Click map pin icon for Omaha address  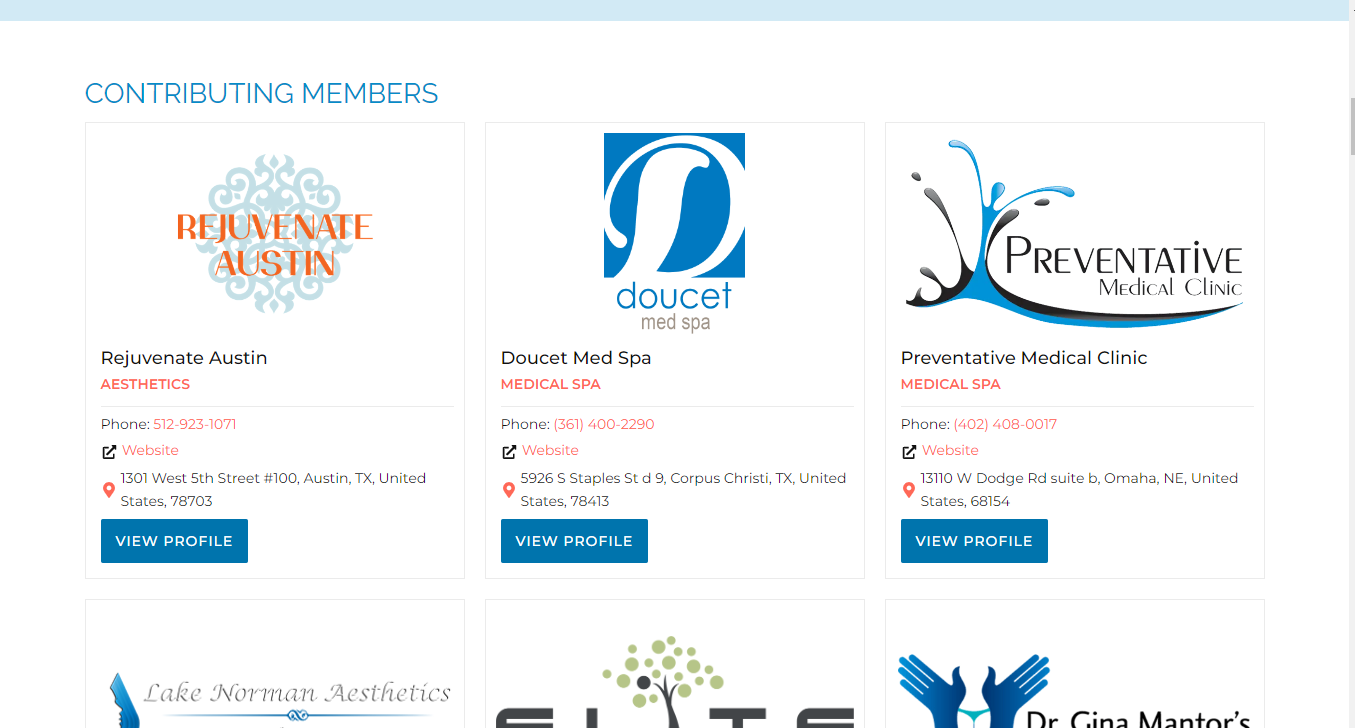tap(909, 490)
